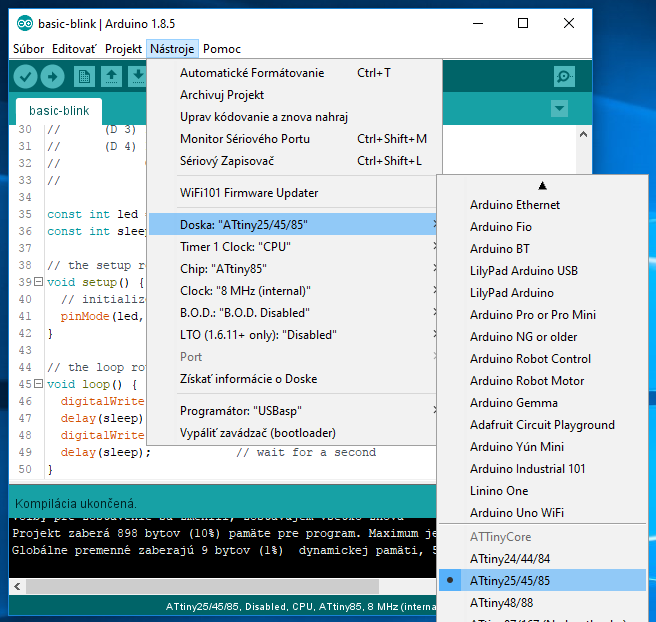The width and height of the screenshot is (656, 622).
Task: Expand the Clock 8 MHz submenu
Action: [x=293, y=291]
